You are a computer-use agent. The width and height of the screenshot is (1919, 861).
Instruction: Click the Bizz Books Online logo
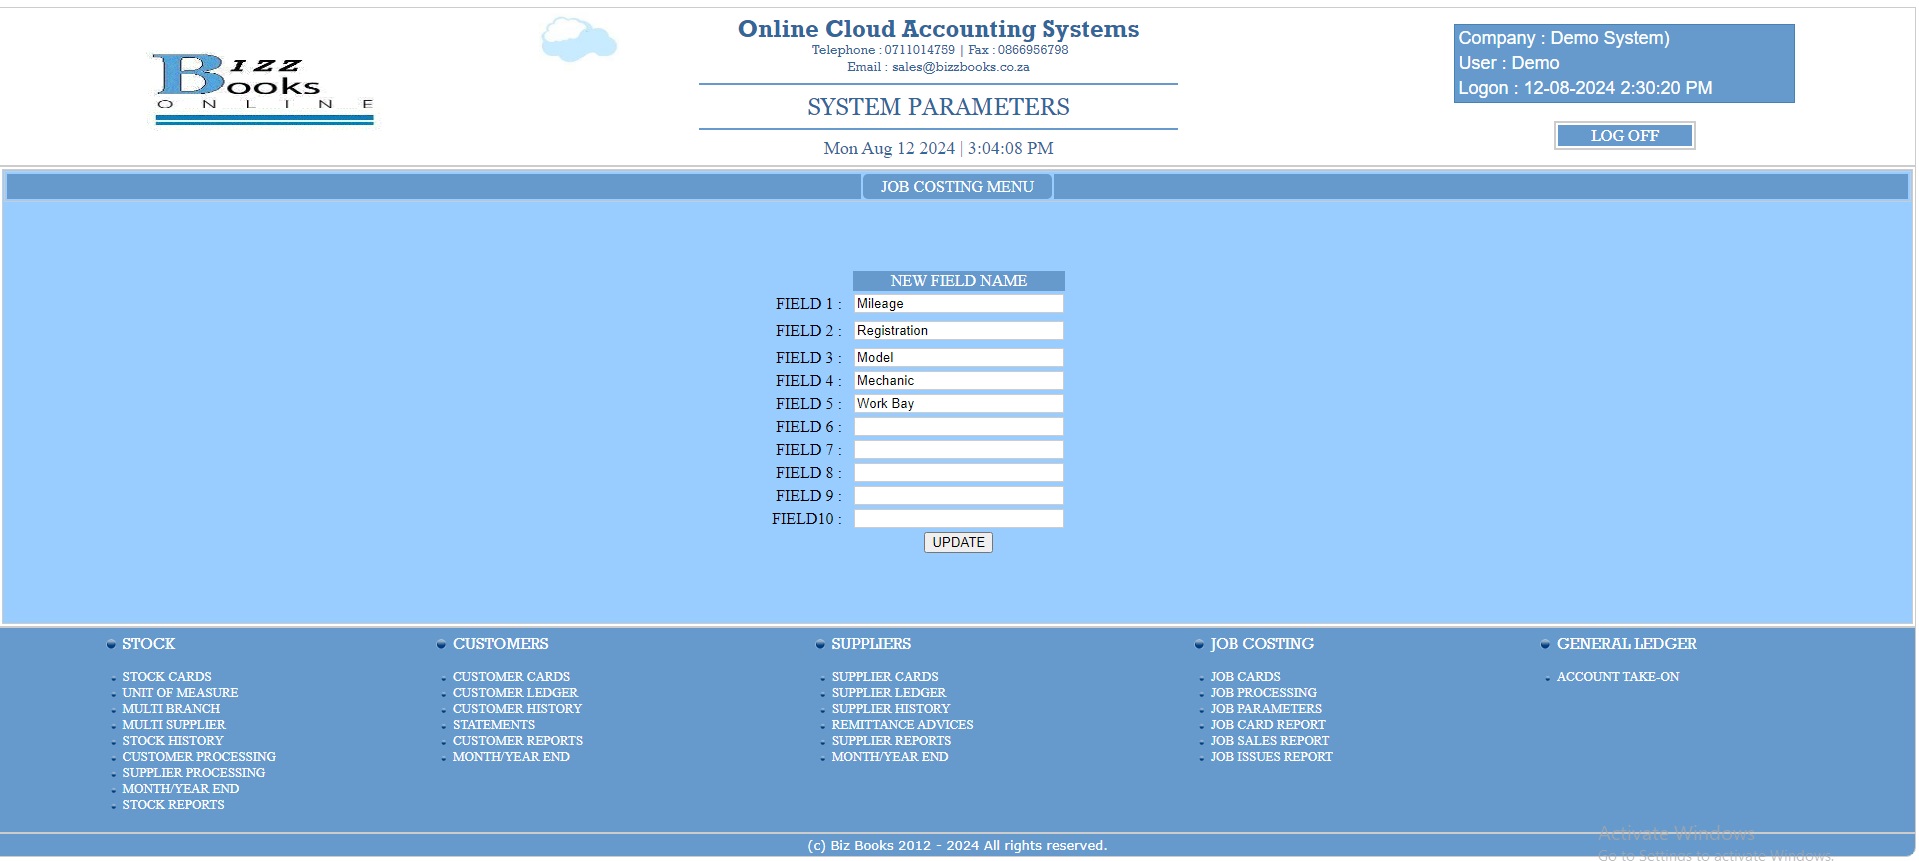(264, 89)
